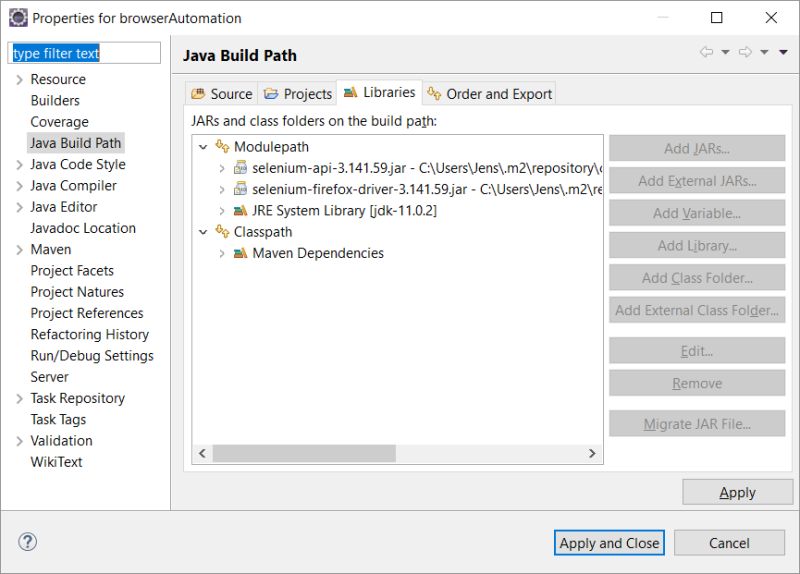800x574 pixels.
Task: Click the Apply button
Action: [738, 492]
